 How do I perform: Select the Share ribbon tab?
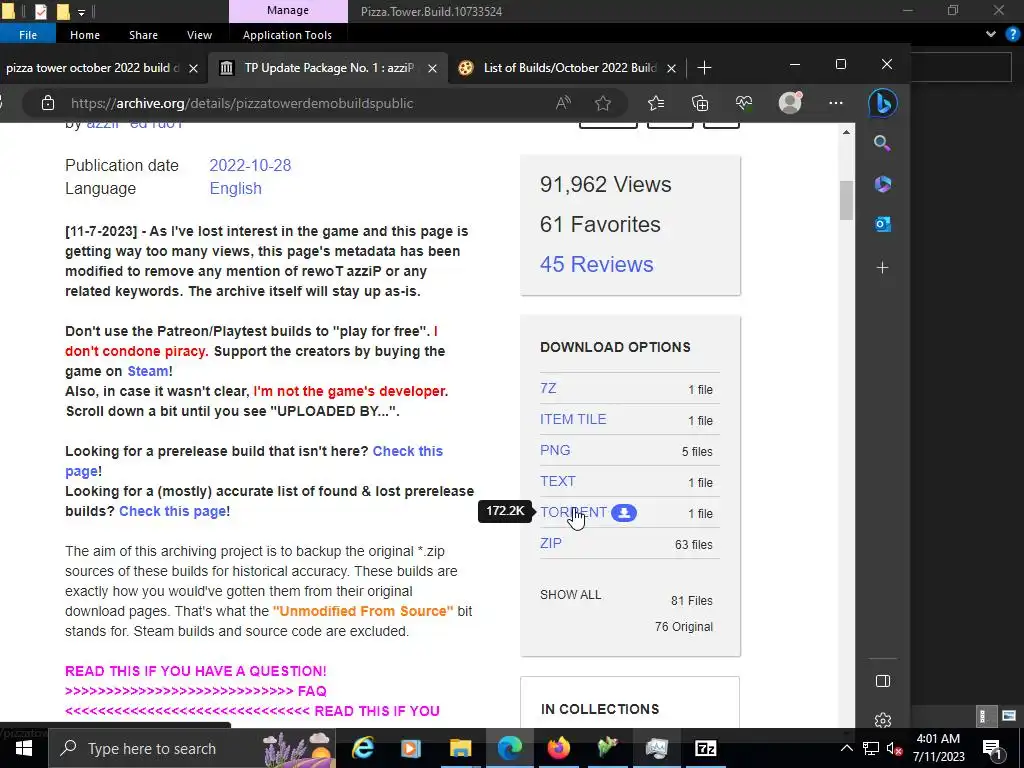tap(143, 35)
